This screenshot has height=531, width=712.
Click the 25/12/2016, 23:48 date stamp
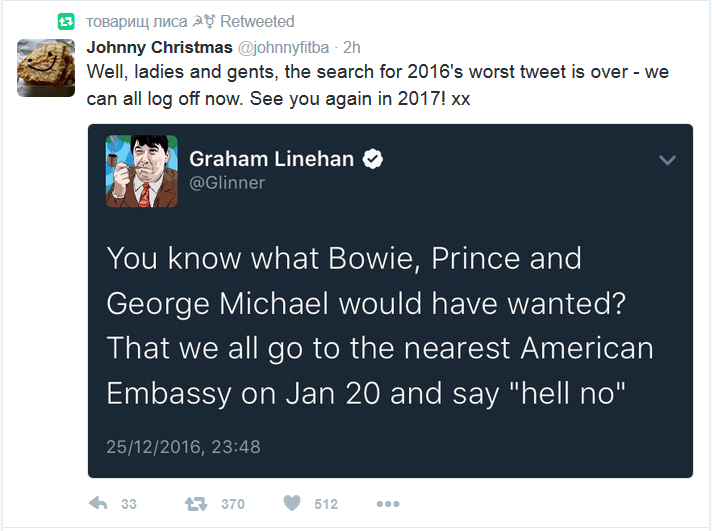pyautogui.click(x=183, y=447)
